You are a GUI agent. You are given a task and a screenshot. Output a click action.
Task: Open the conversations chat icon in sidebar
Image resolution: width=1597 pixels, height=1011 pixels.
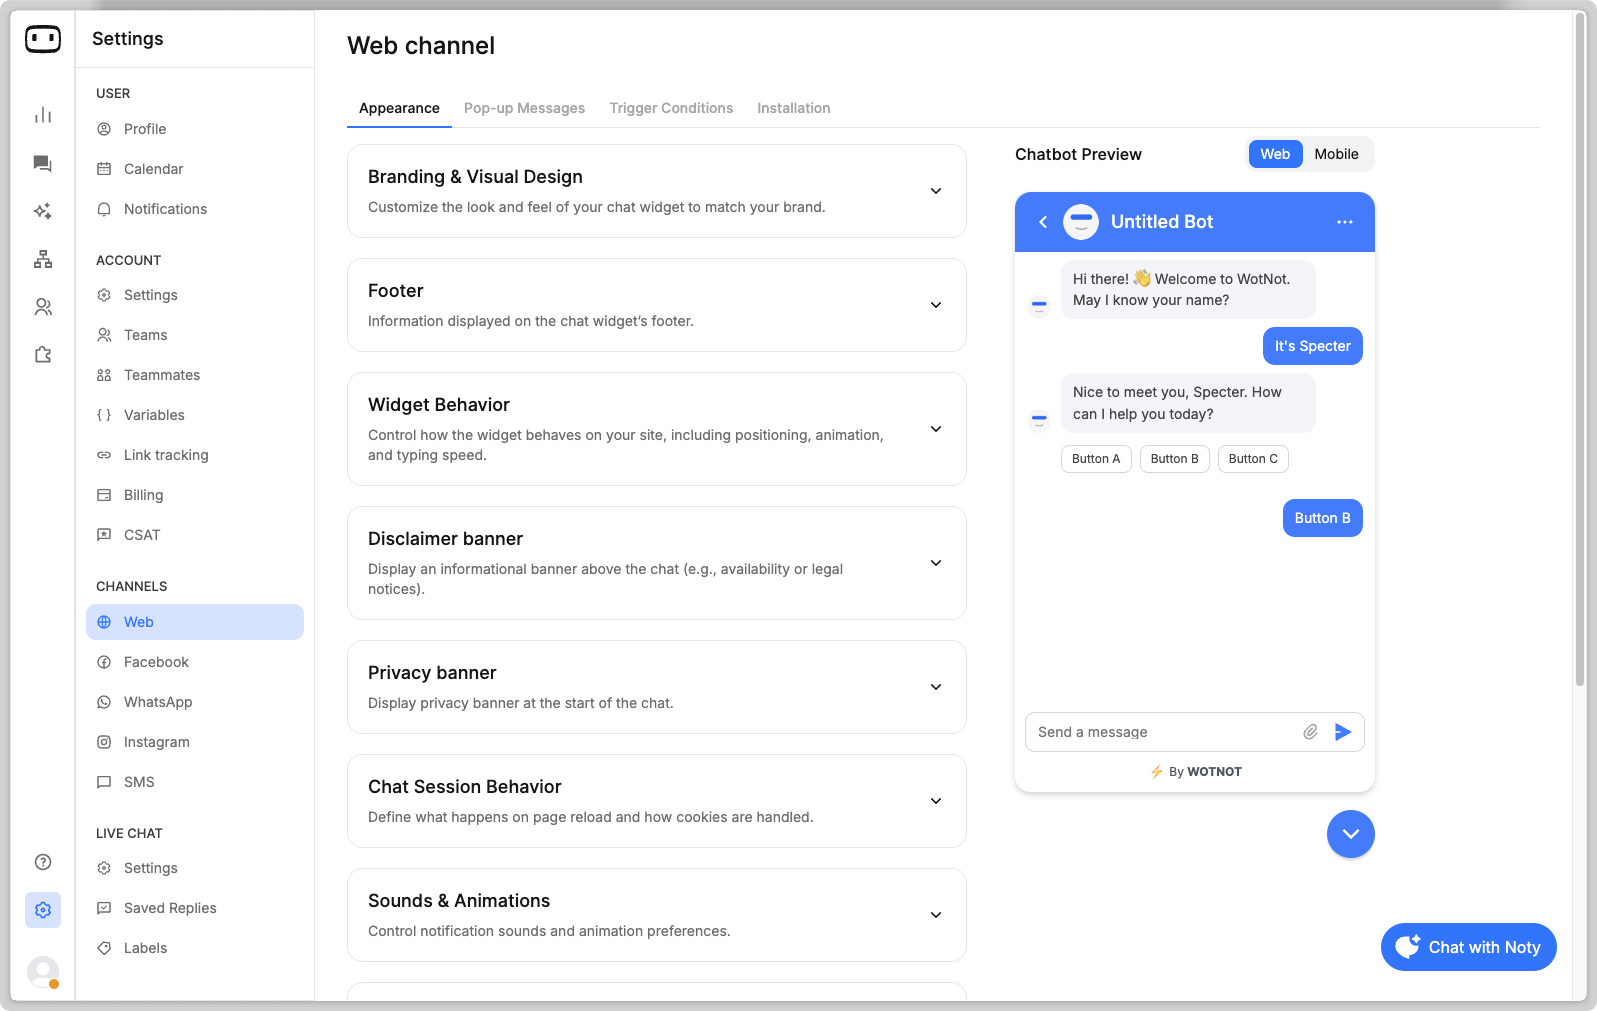pos(43,163)
